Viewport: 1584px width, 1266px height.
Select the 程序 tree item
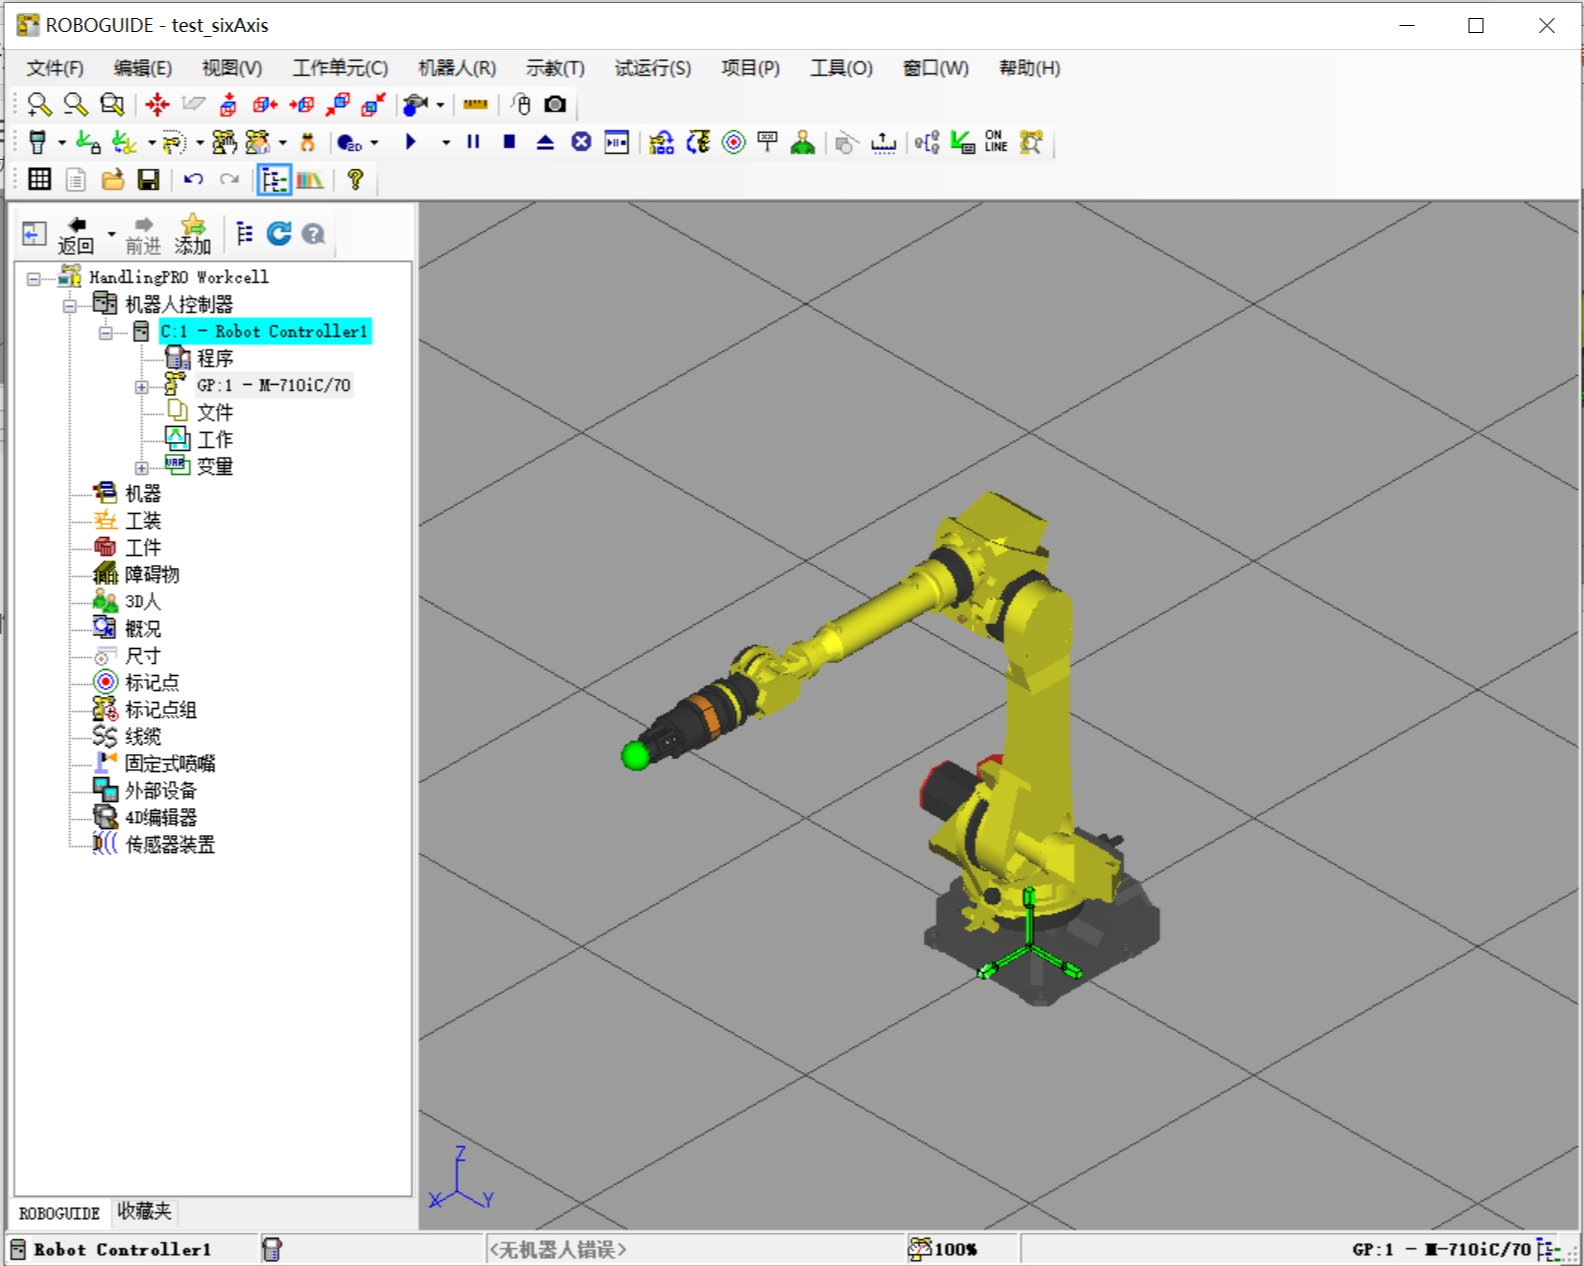pos(214,358)
